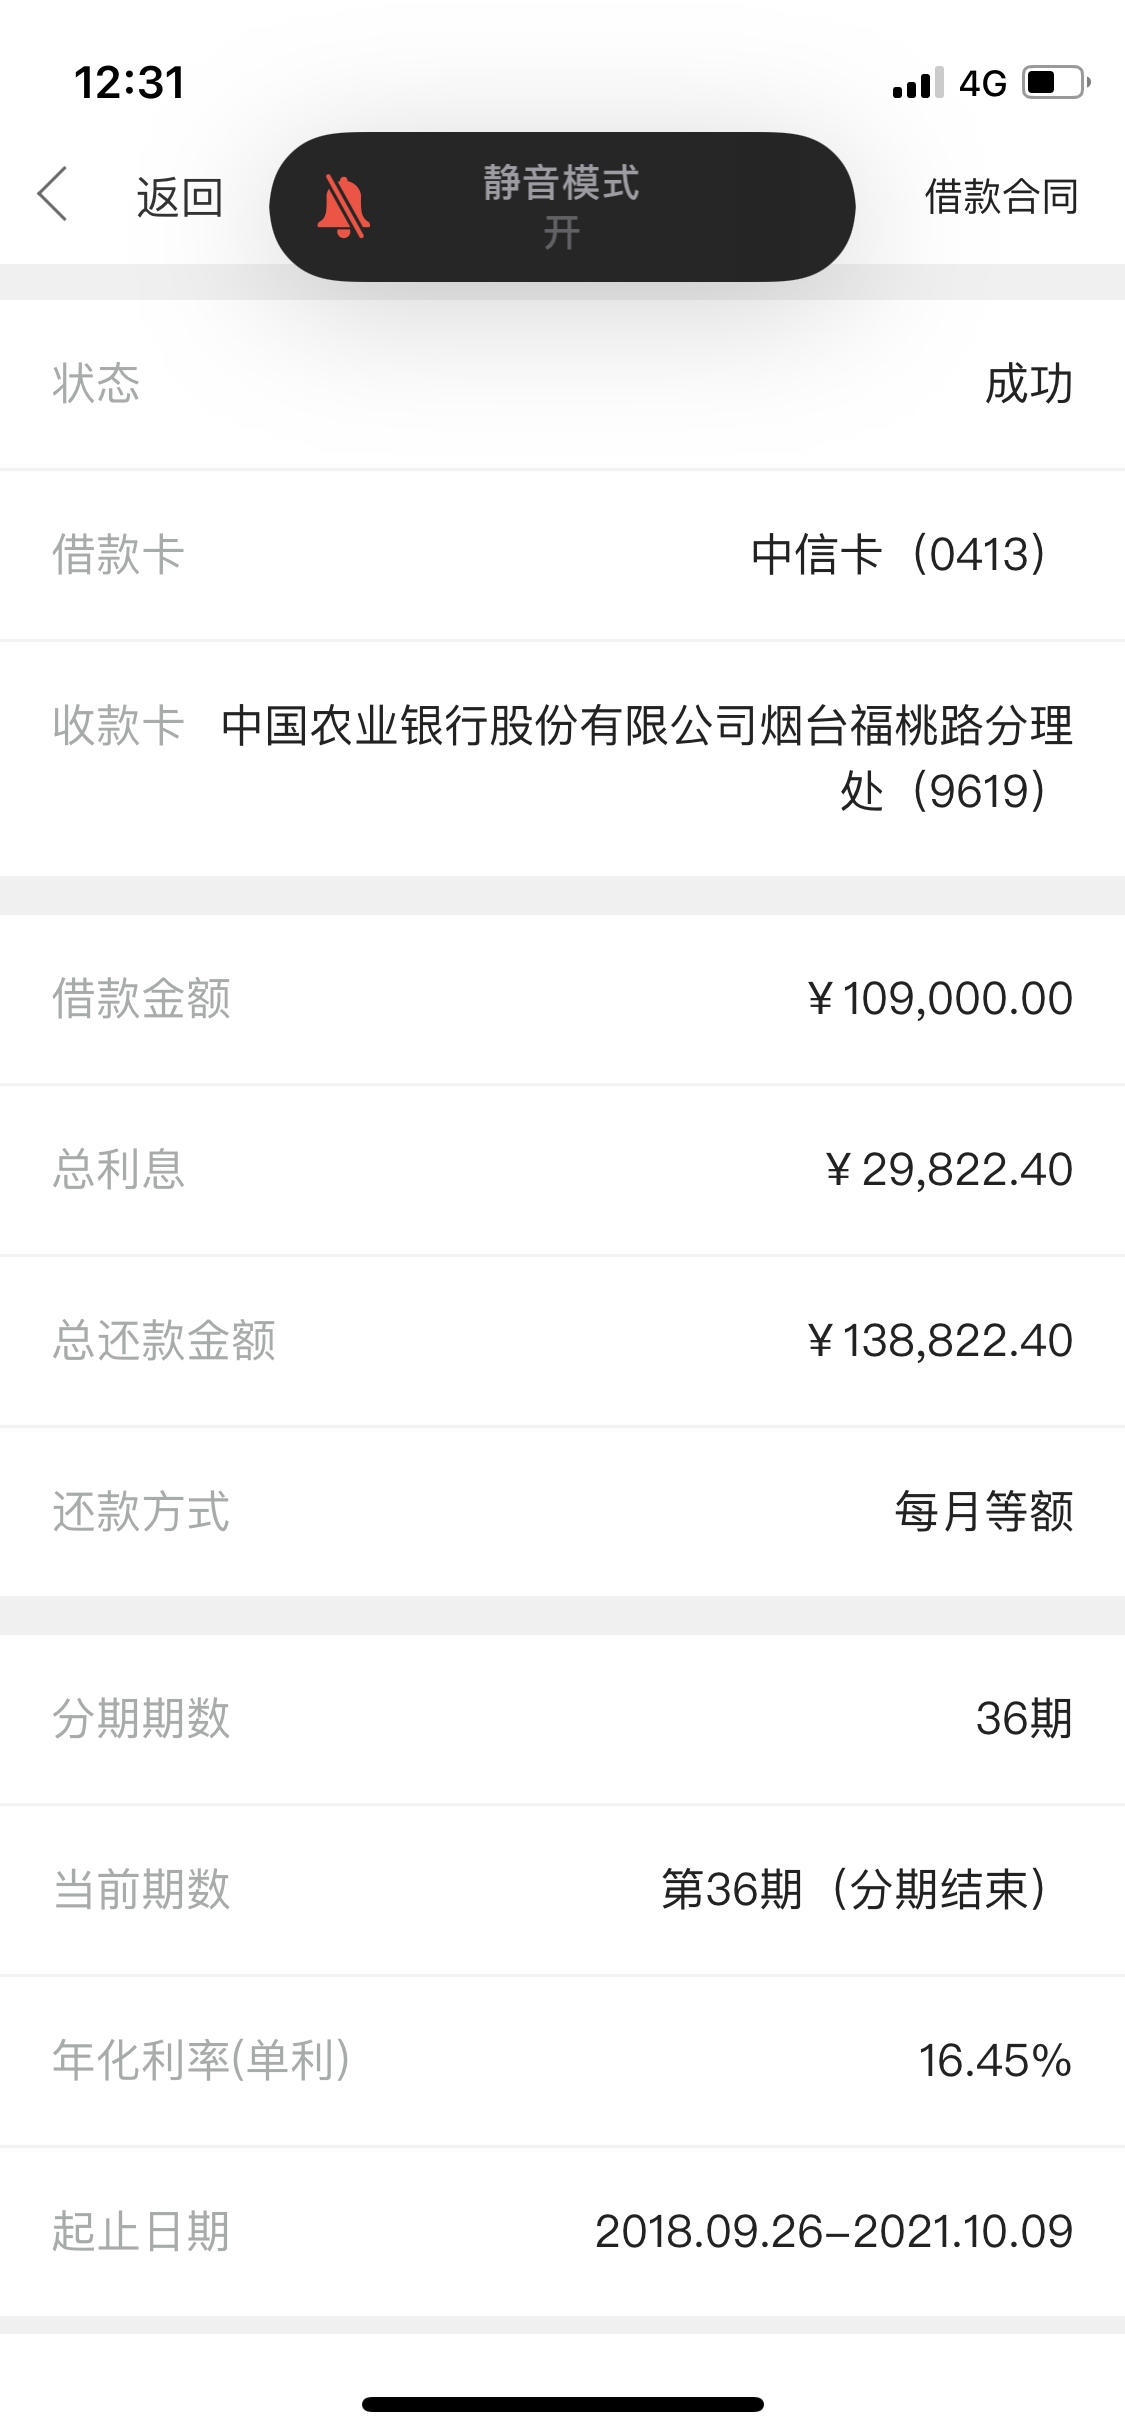Select the 借款卡 中信卡 (0413) row

pos(562,555)
